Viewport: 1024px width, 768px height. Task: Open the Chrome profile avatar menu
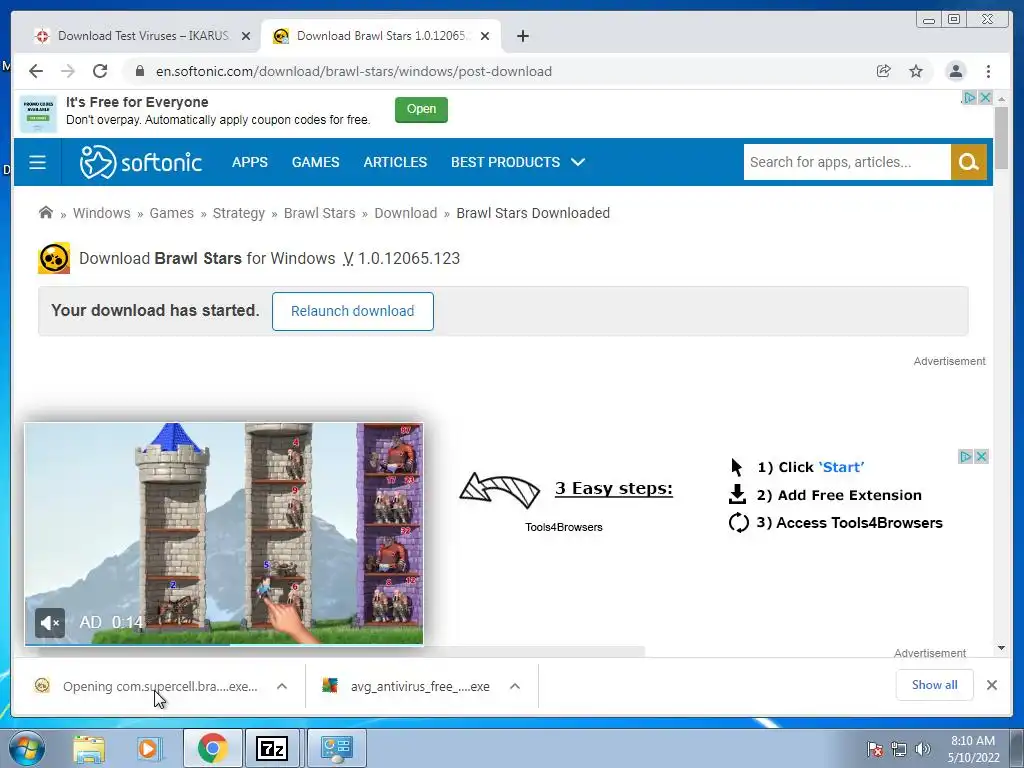click(955, 71)
